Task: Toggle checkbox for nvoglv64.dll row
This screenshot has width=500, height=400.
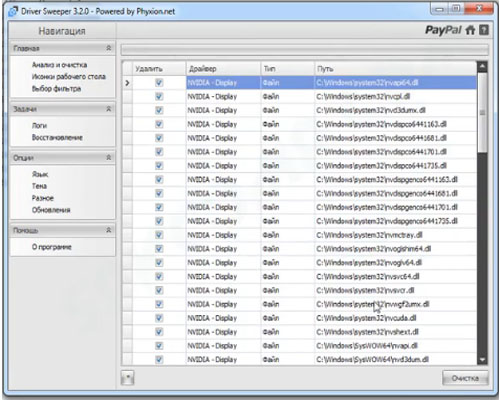Action: (x=159, y=263)
